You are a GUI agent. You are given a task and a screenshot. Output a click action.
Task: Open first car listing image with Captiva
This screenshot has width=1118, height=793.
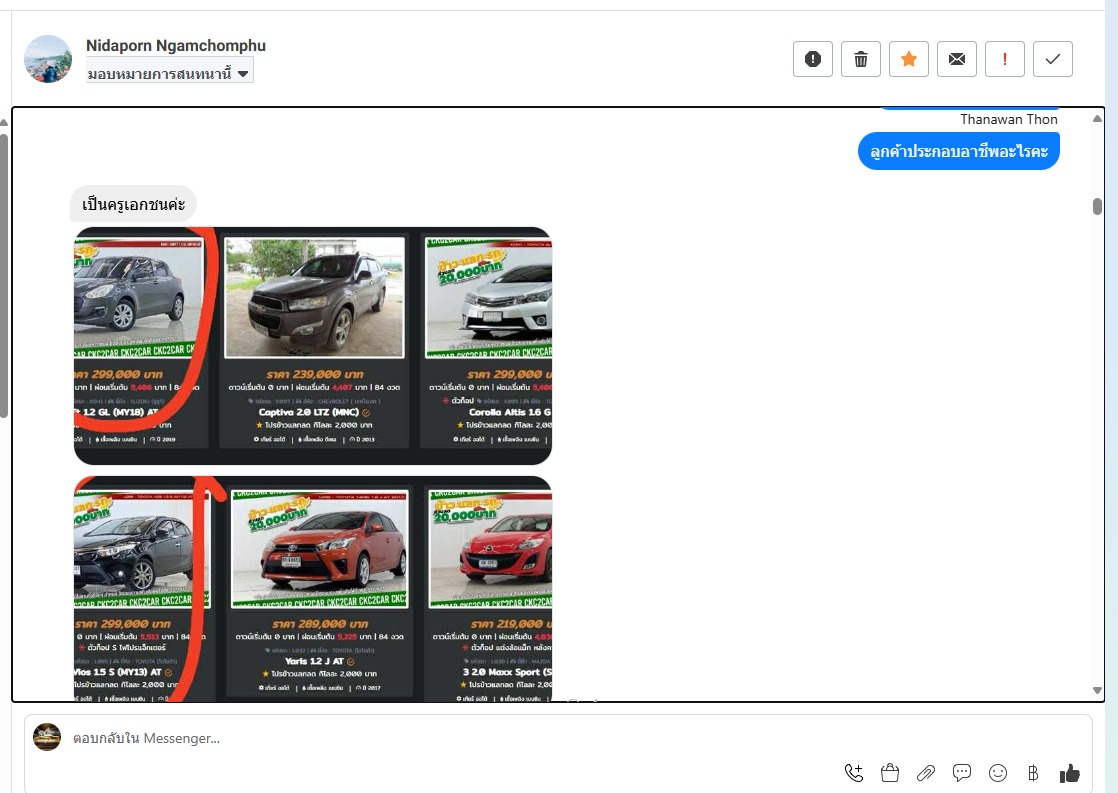[x=313, y=346]
